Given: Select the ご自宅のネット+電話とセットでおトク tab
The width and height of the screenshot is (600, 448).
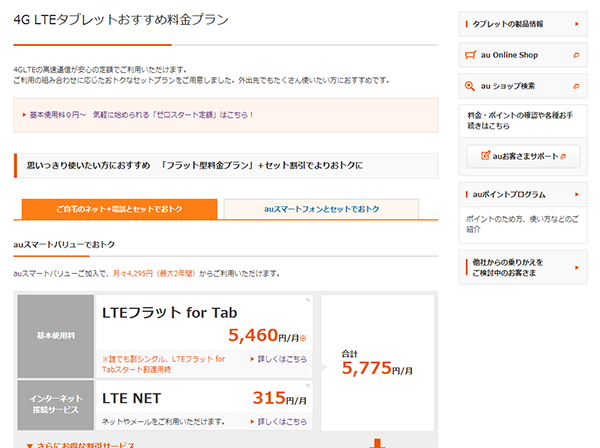Looking at the screenshot, I should pyautogui.click(x=119, y=209).
